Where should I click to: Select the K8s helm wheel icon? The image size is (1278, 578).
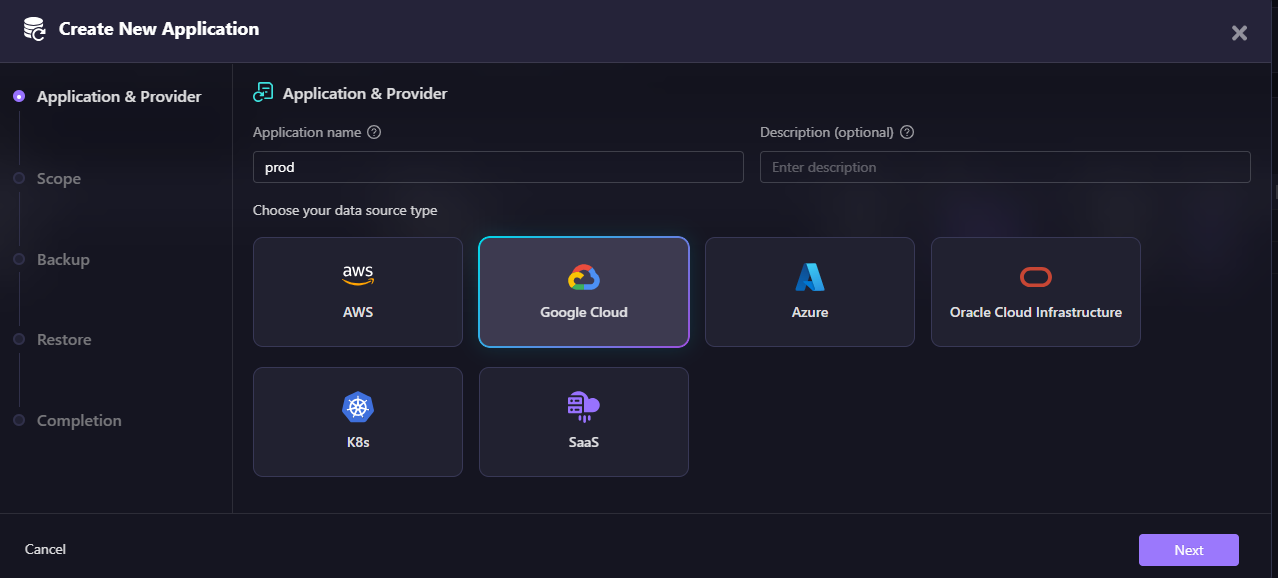point(358,407)
